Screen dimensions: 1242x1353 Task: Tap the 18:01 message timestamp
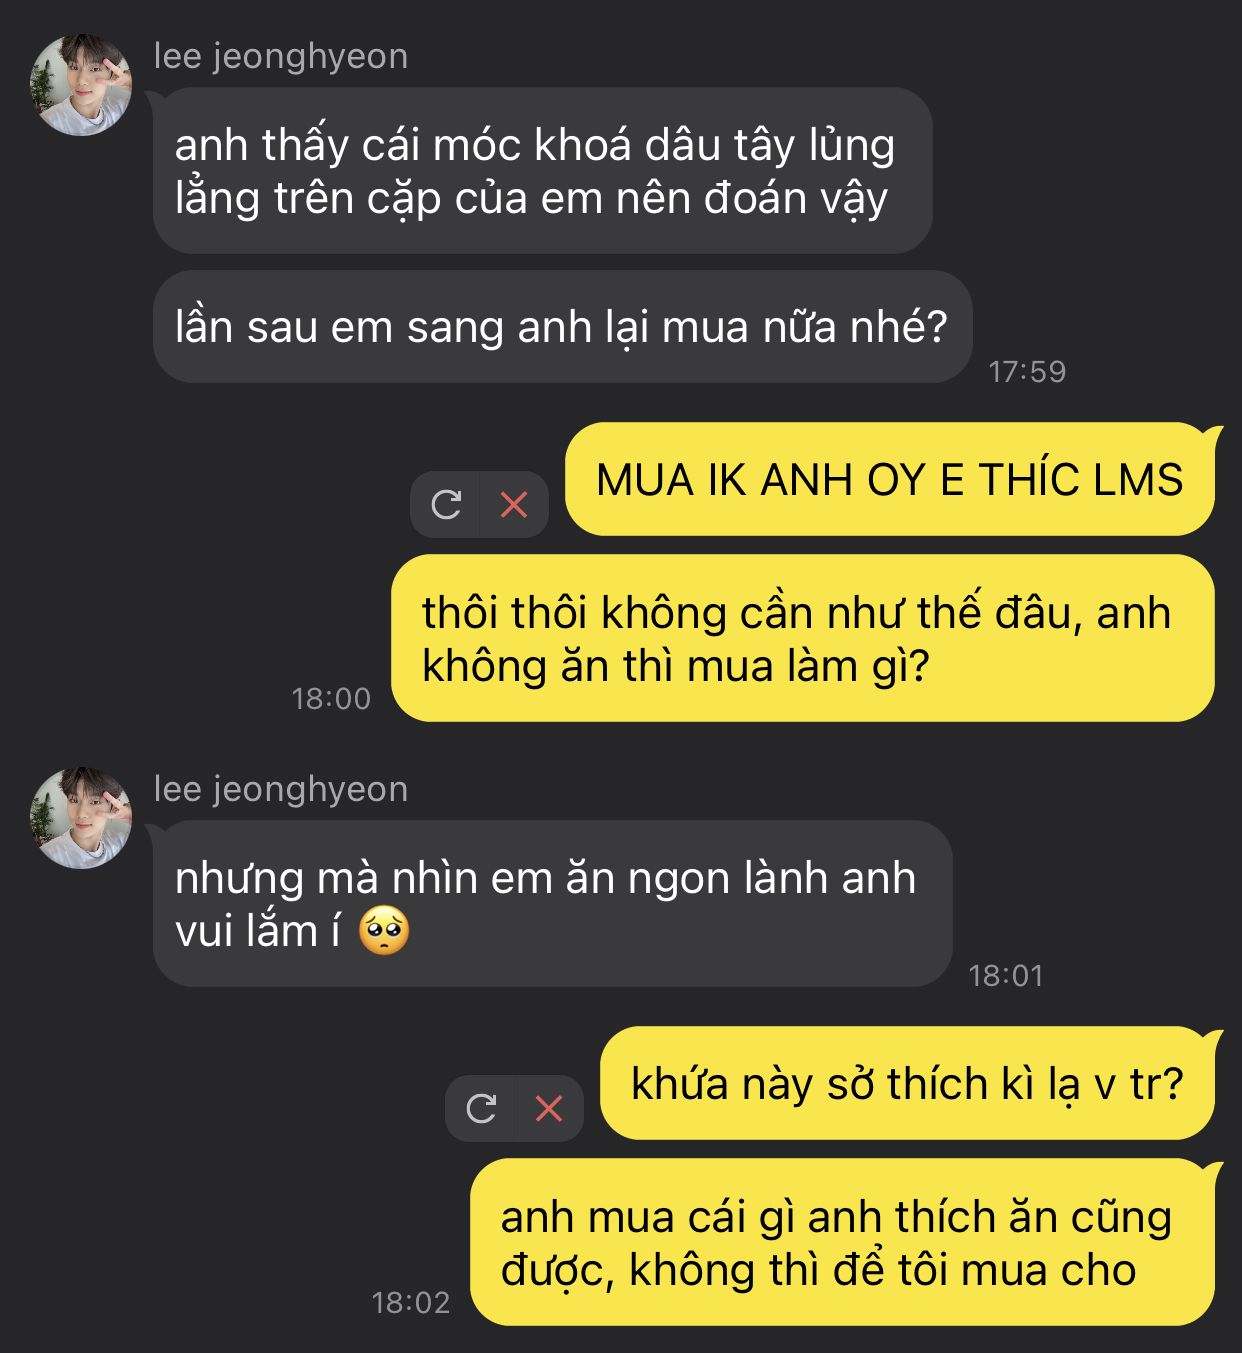[1006, 976]
